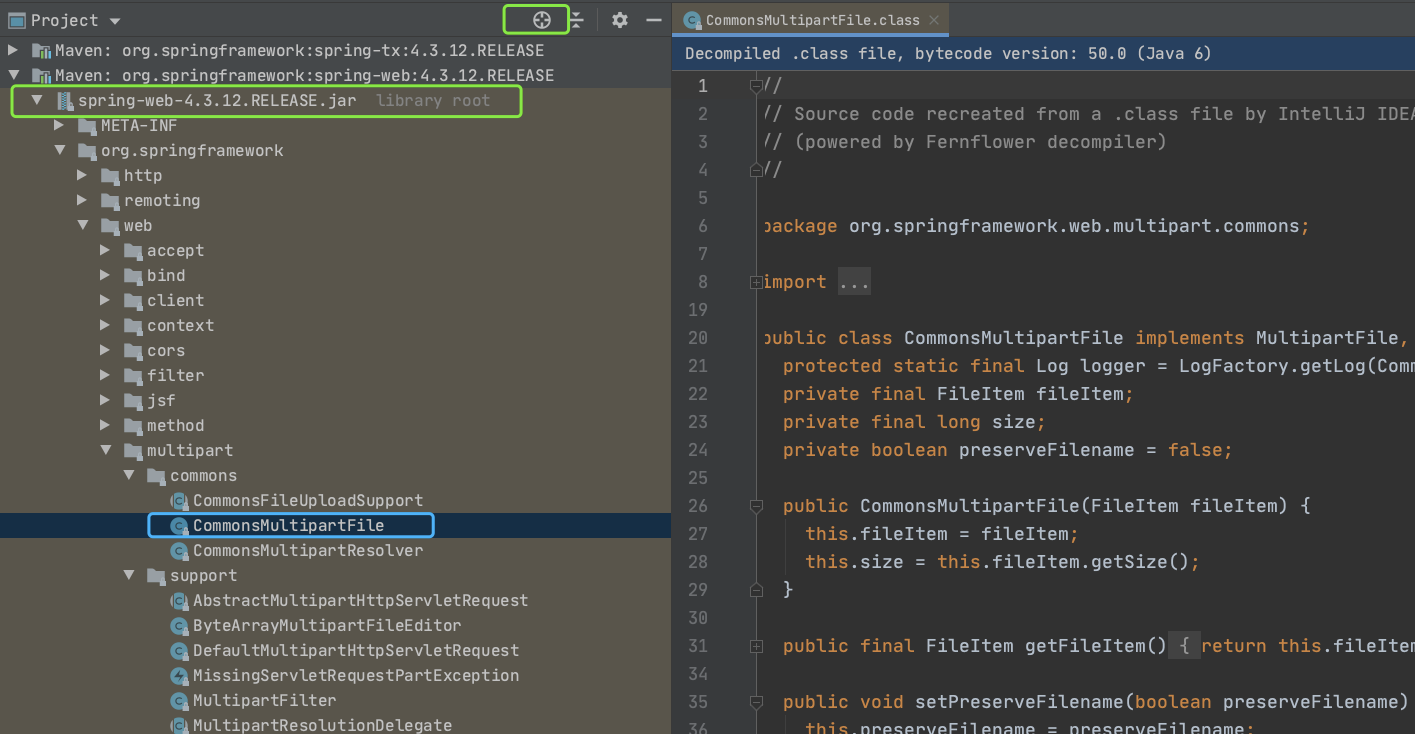Expand the folded getFileItem method
Image resolution: width=1415 pixels, height=734 pixels.
click(756, 646)
